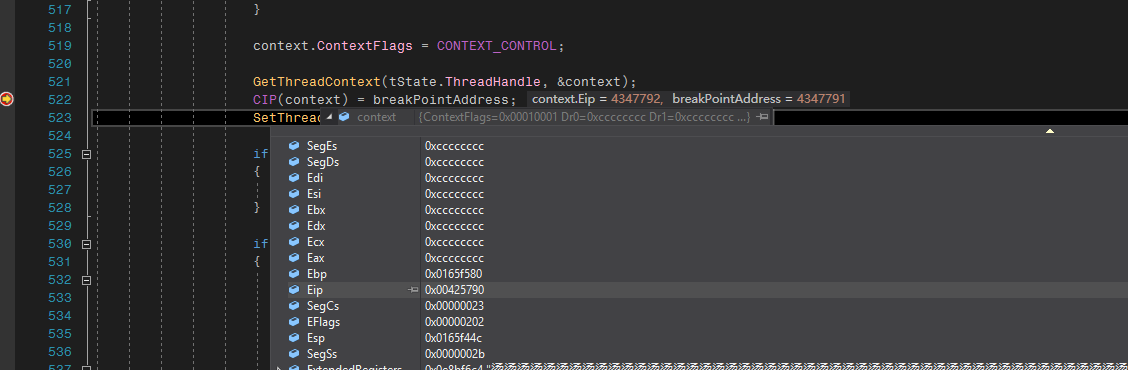Click CONTEXT_CONTROL constant on line 519

(x=497, y=46)
